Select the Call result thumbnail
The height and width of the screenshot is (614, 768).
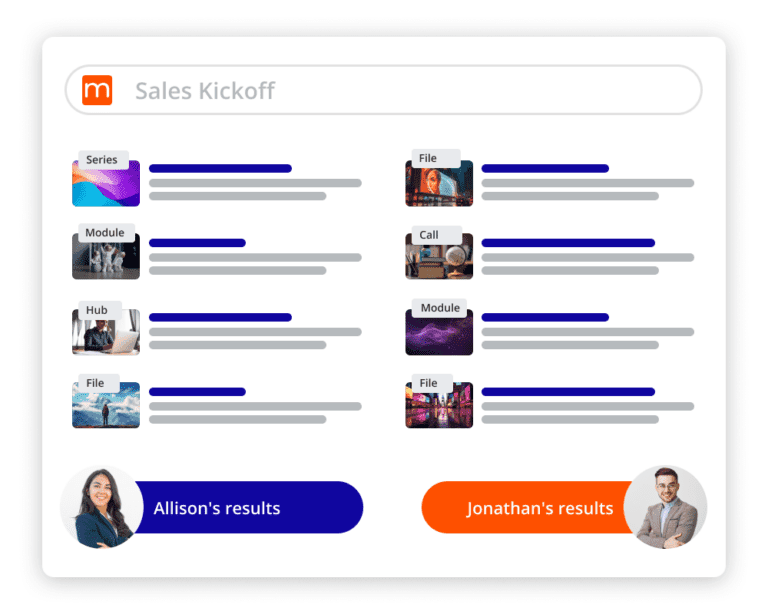(x=438, y=259)
